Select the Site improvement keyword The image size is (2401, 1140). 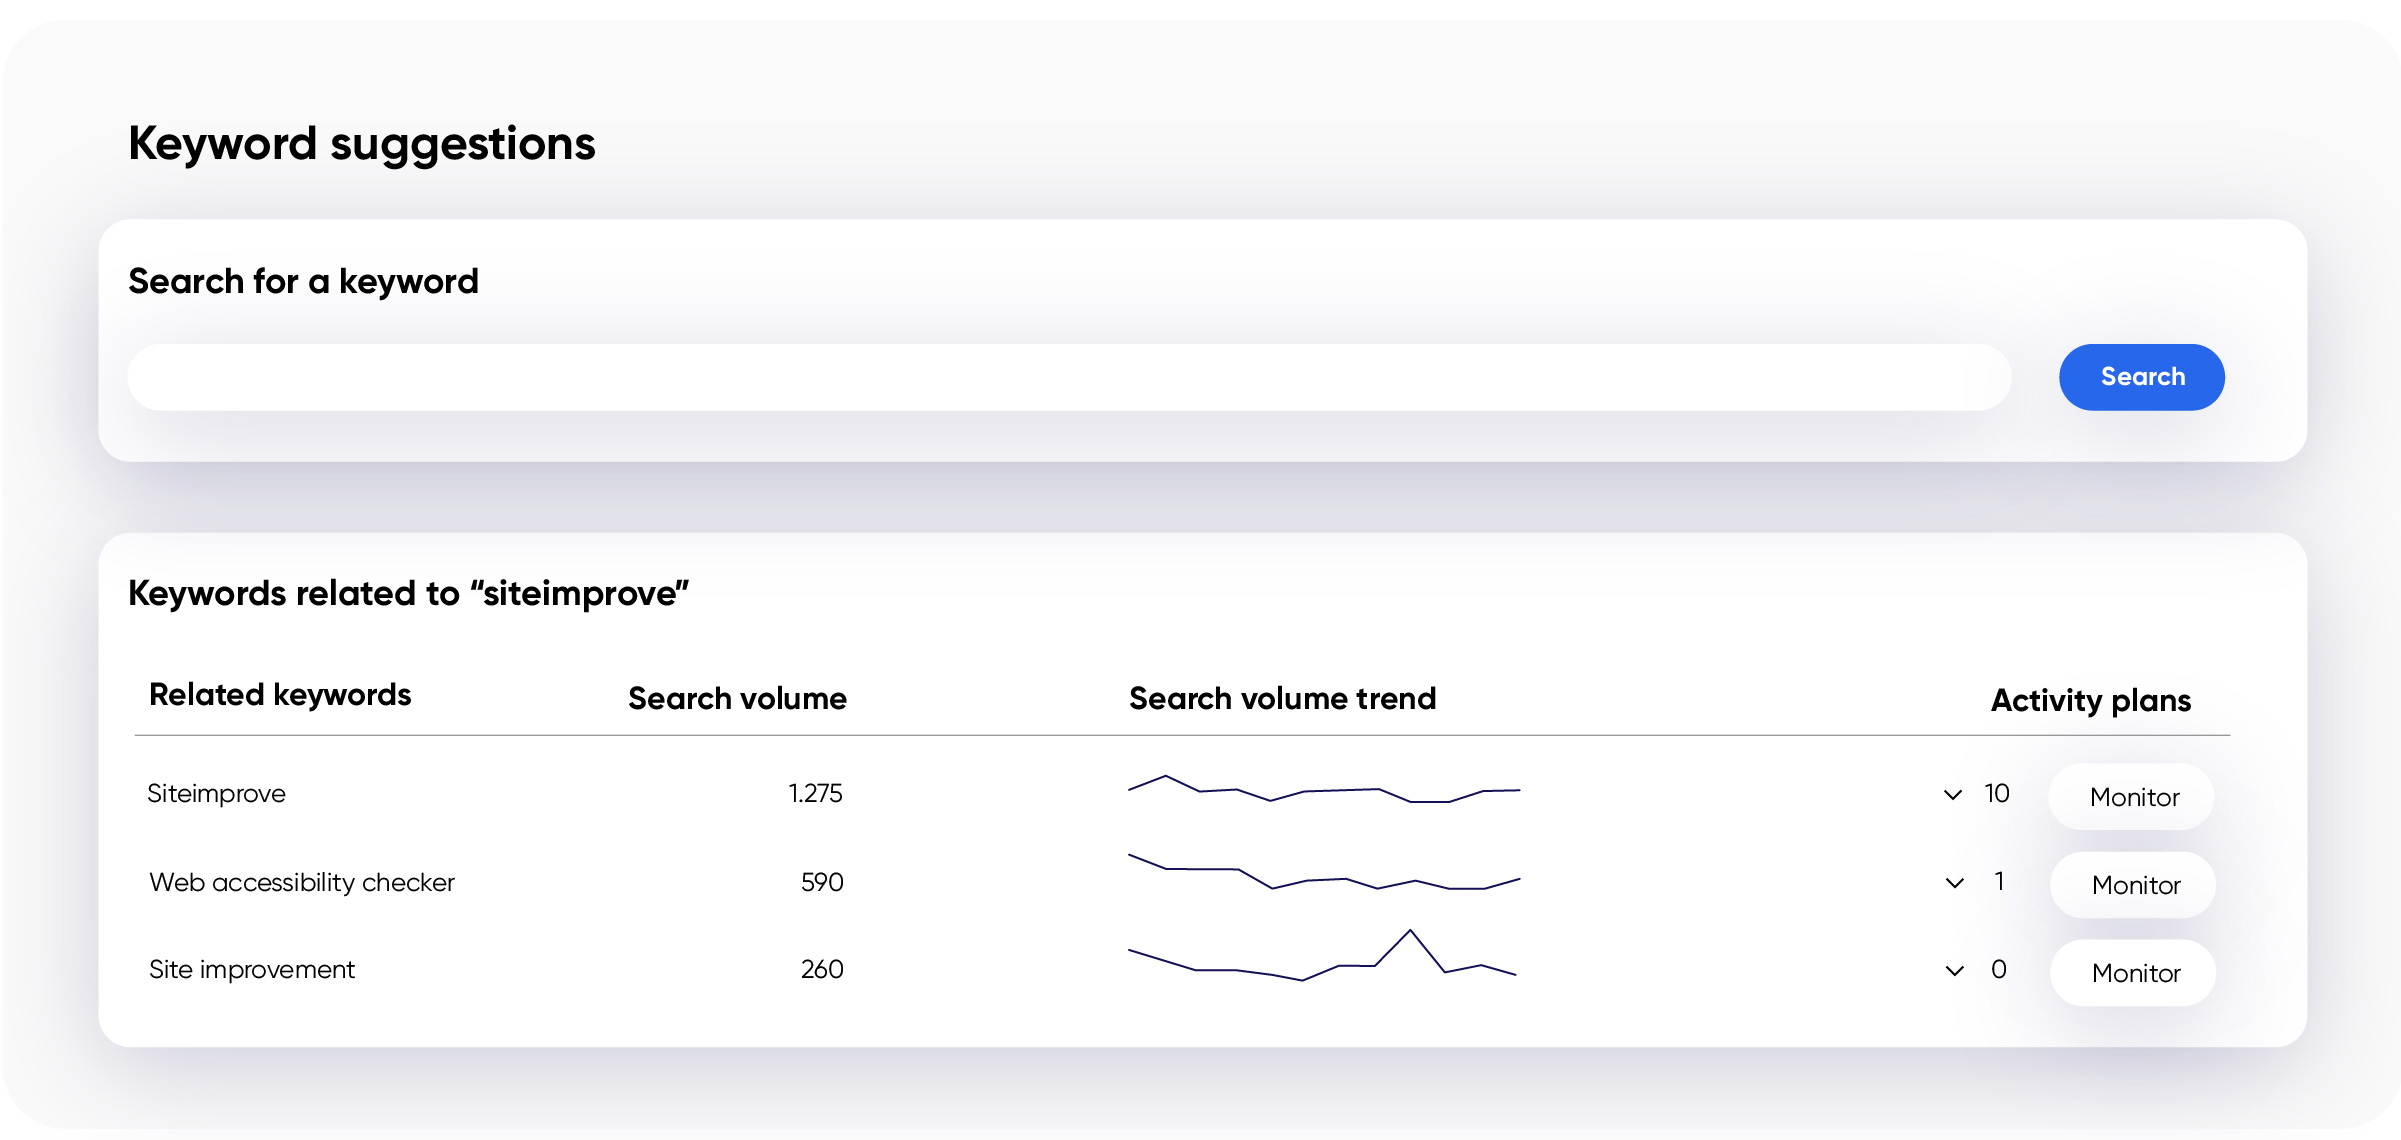point(251,969)
